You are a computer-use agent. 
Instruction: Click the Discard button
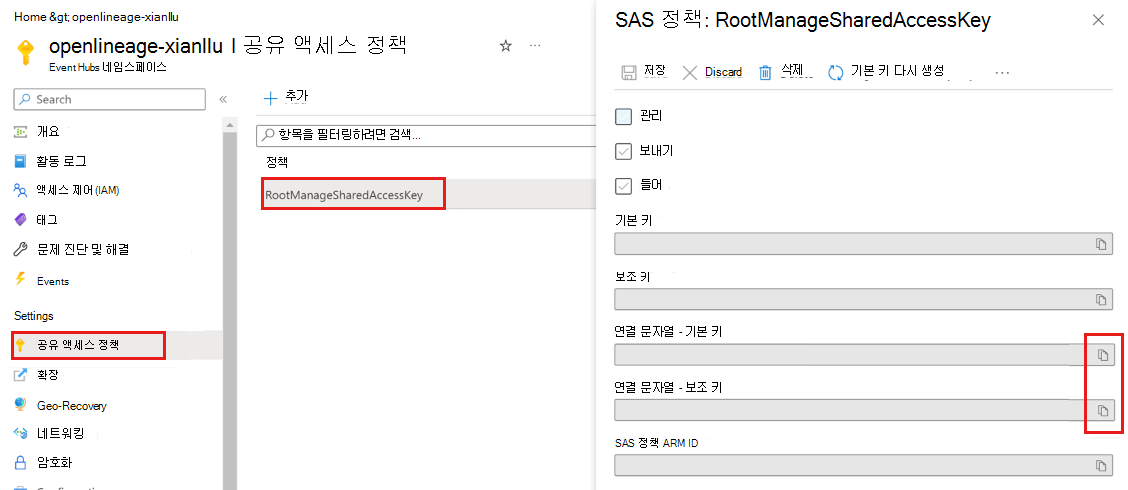click(x=712, y=72)
